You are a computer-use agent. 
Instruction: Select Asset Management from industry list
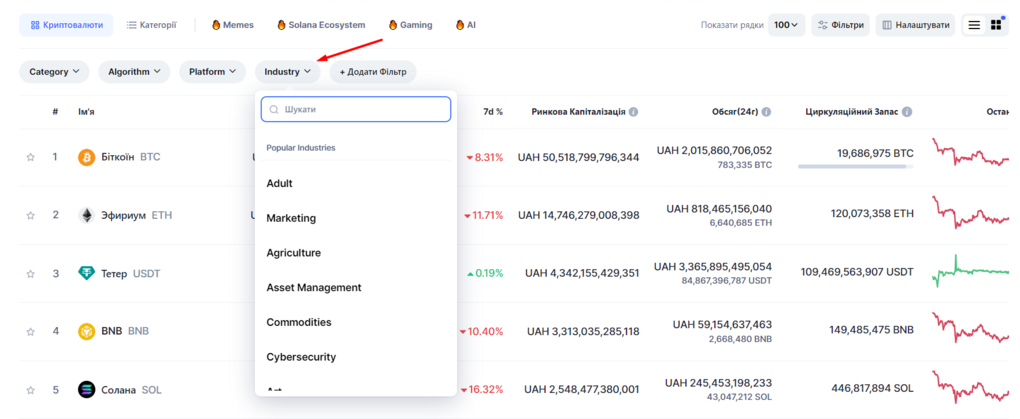point(314,288)
